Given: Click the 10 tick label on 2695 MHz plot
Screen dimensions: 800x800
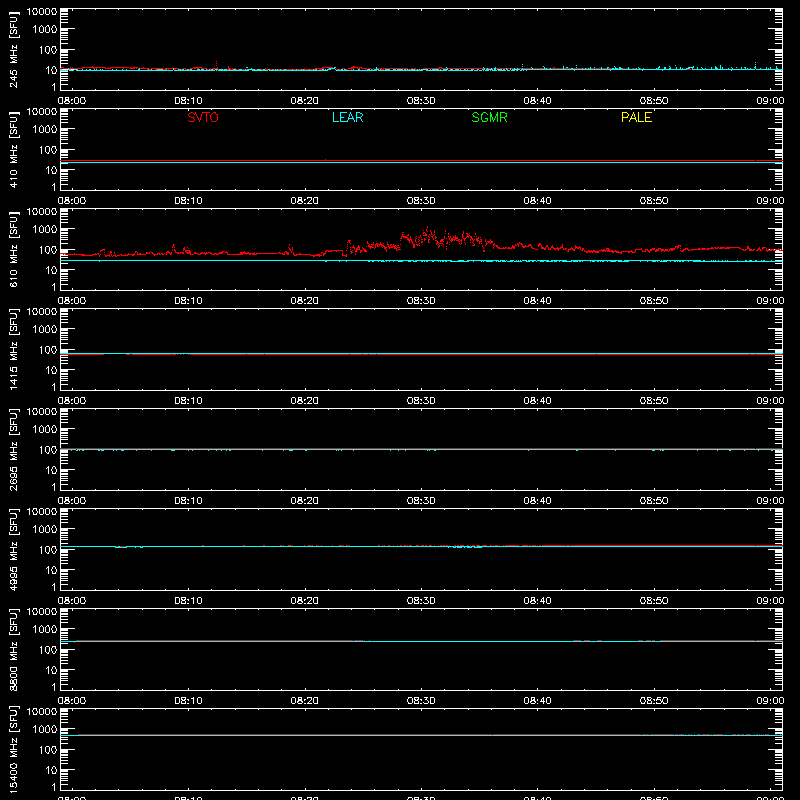Looking at the screenshot, I should coord(51,470).
